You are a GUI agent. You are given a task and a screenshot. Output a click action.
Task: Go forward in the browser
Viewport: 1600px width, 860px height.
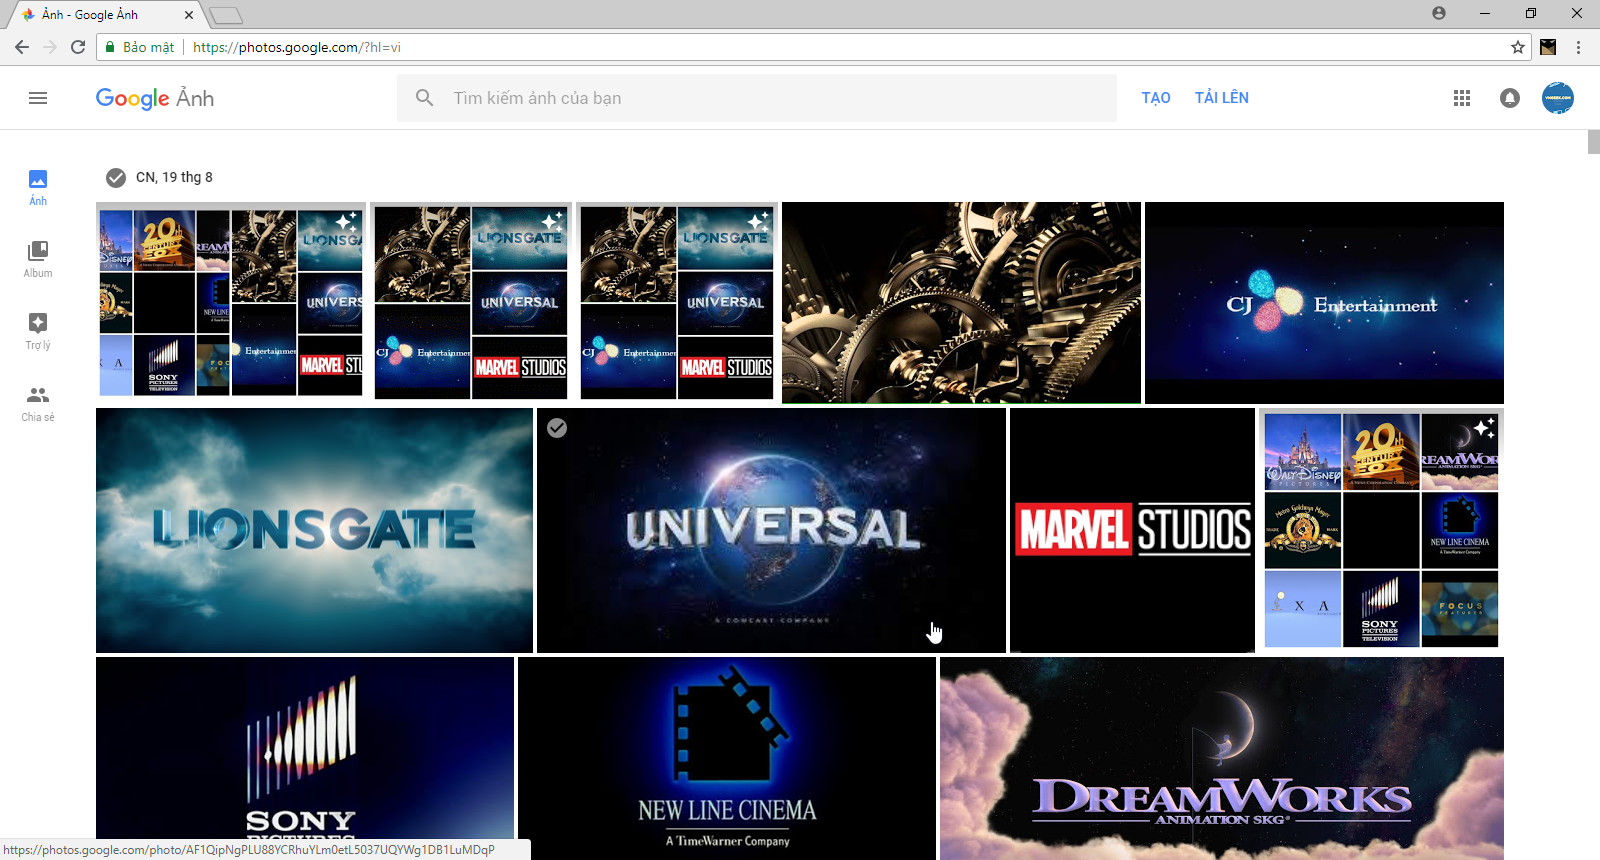coord(50,47)
